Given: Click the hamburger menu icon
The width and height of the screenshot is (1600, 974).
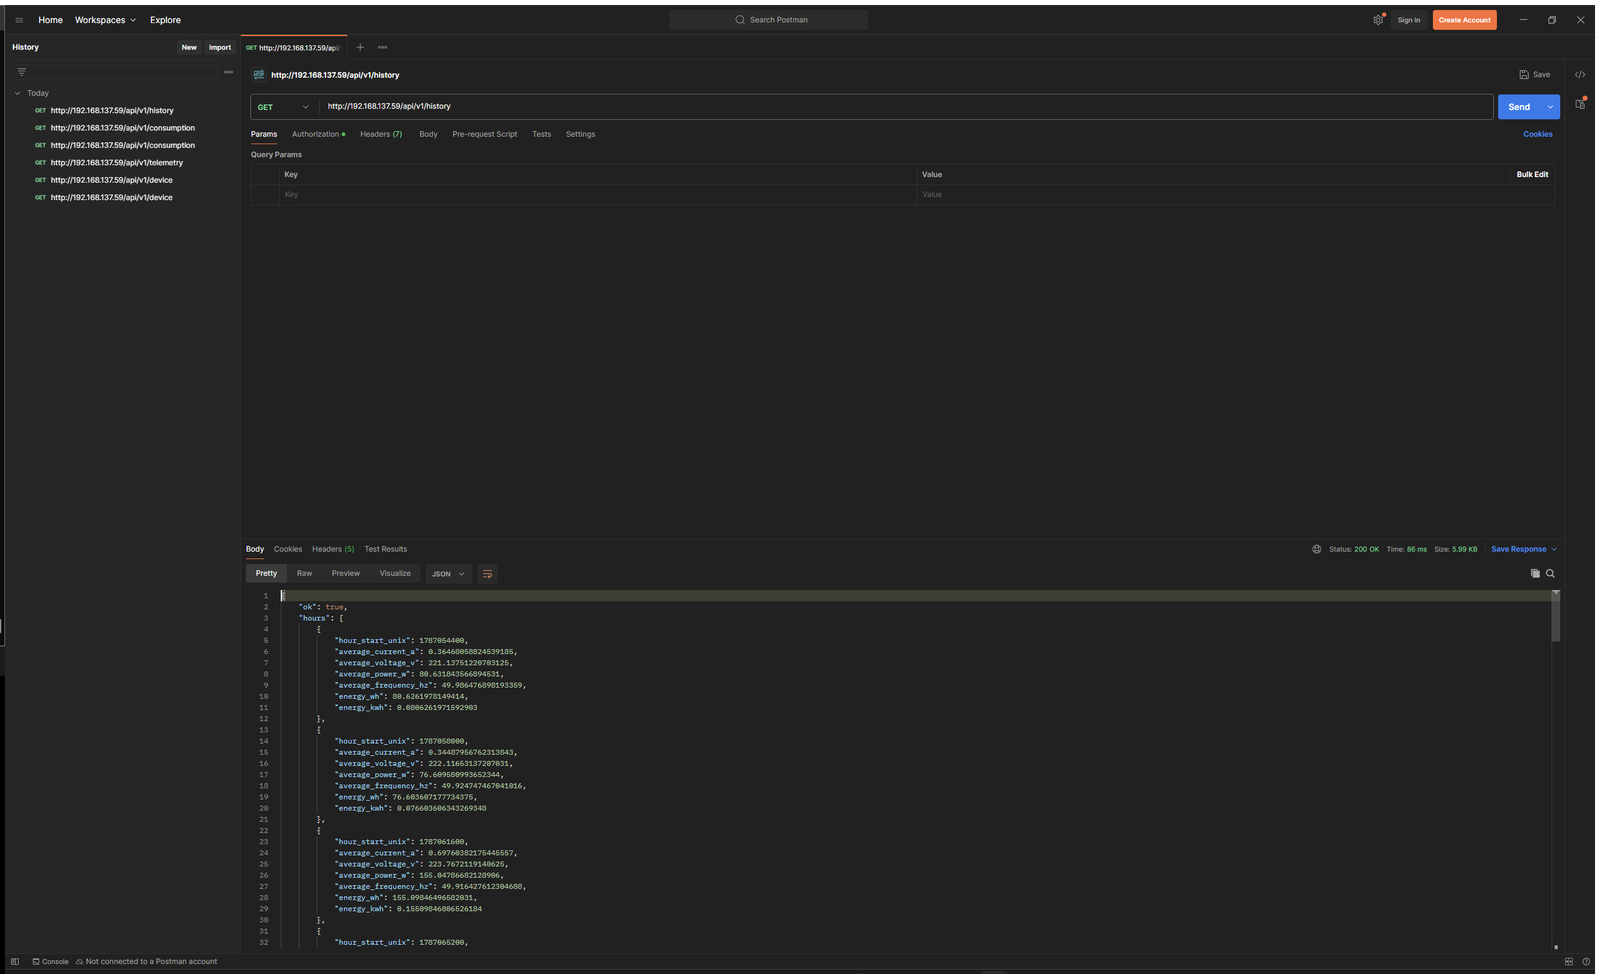Looking at the screenshot, I should pyautogui.click(x=19, y=20).
